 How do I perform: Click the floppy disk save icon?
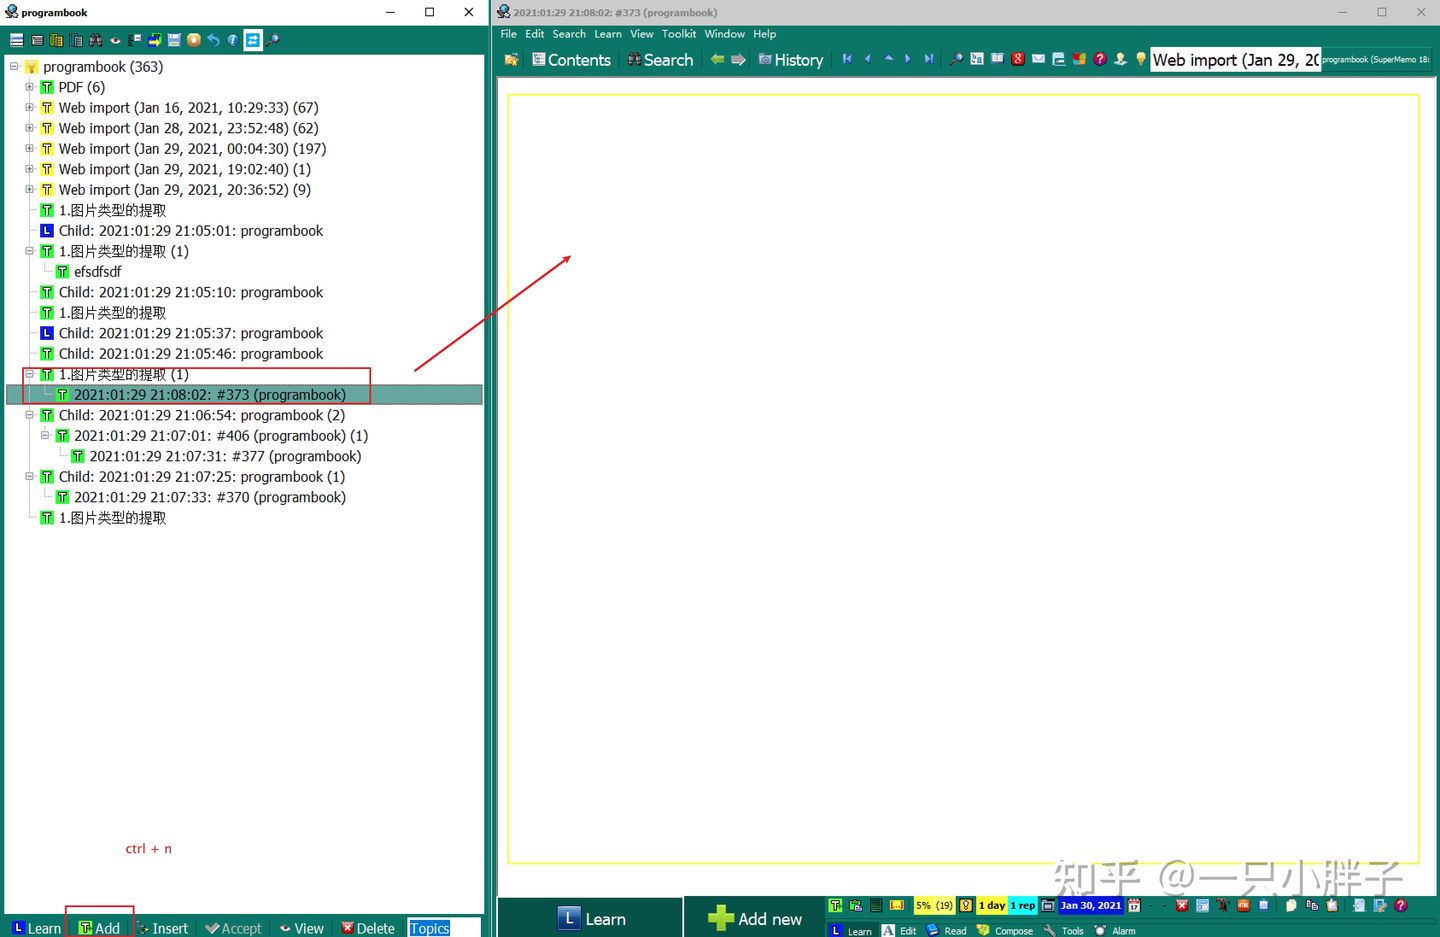[174, 40]
